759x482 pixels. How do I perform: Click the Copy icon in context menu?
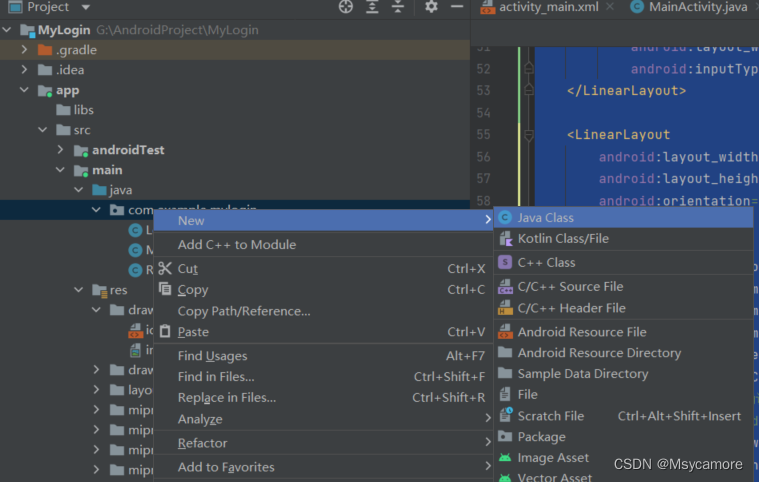[165, 289]
